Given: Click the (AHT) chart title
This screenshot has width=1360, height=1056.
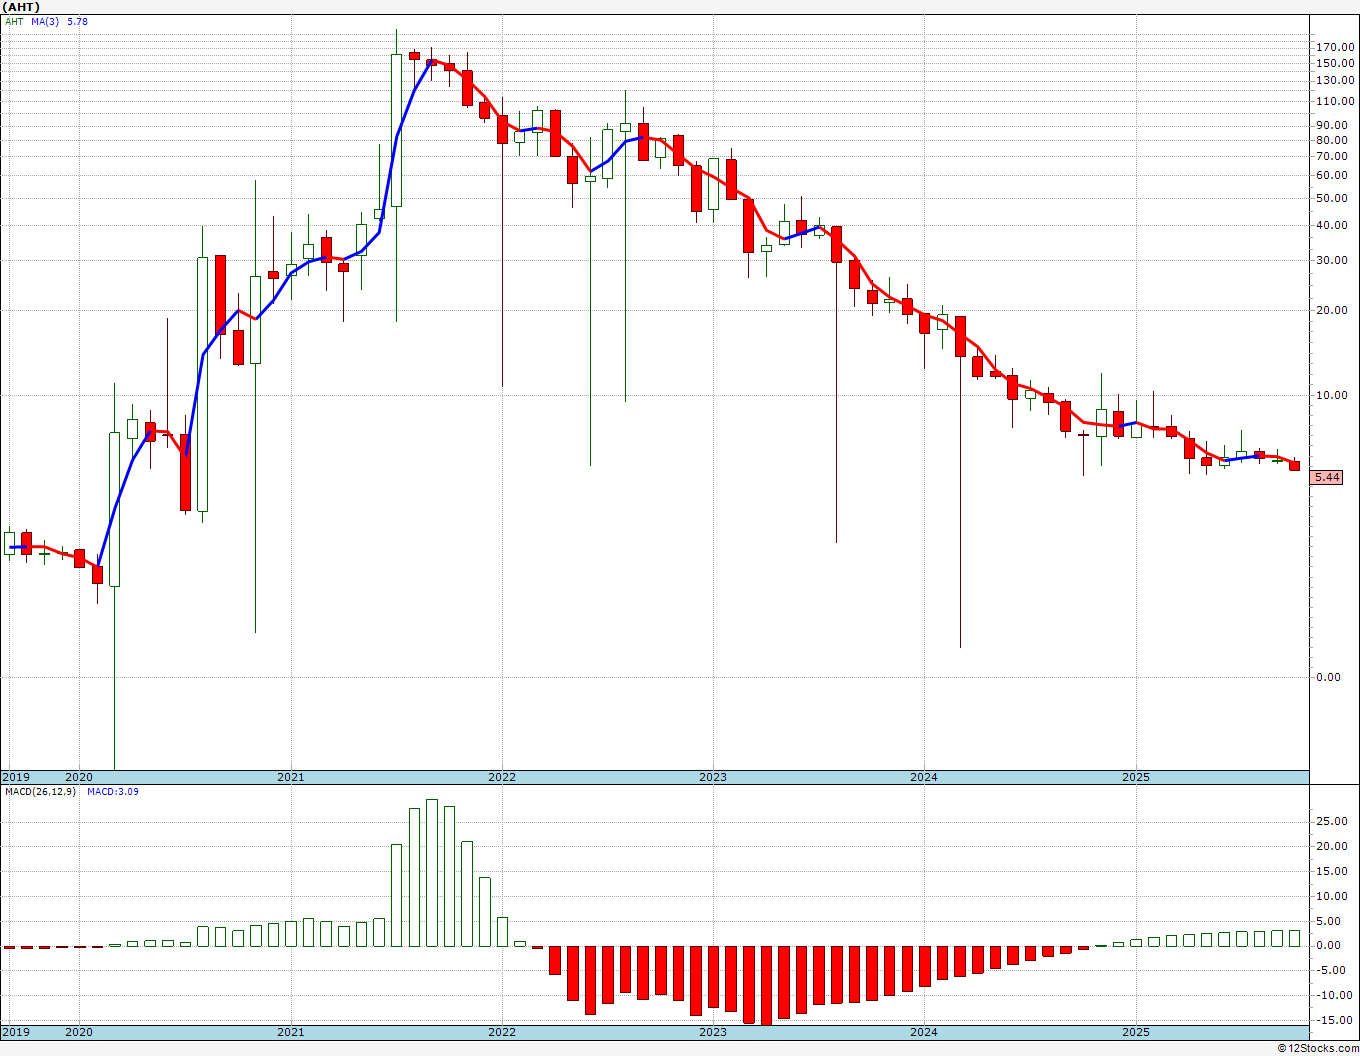Looking at the screenshot, I should pyautogui.click(x=21, y=7).
